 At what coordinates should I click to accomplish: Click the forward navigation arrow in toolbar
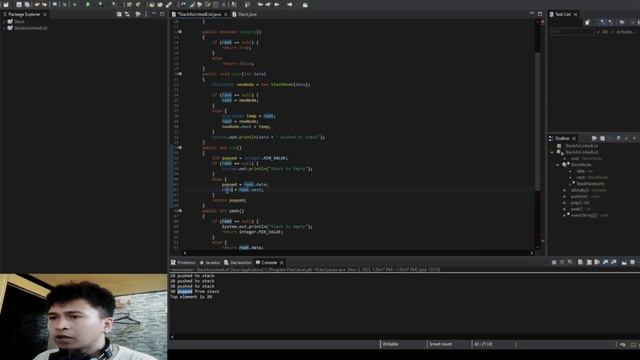(290, 4)
